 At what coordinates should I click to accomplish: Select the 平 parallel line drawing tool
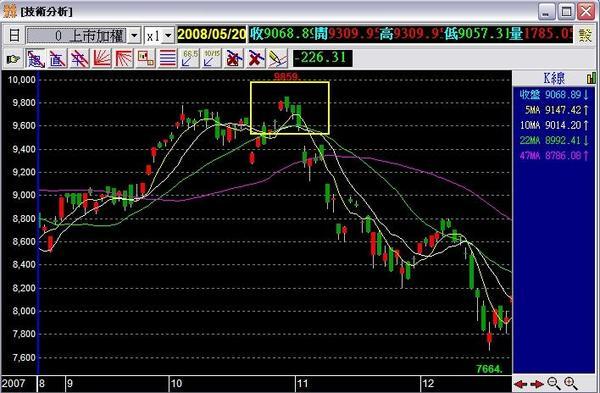pos(80,59)
